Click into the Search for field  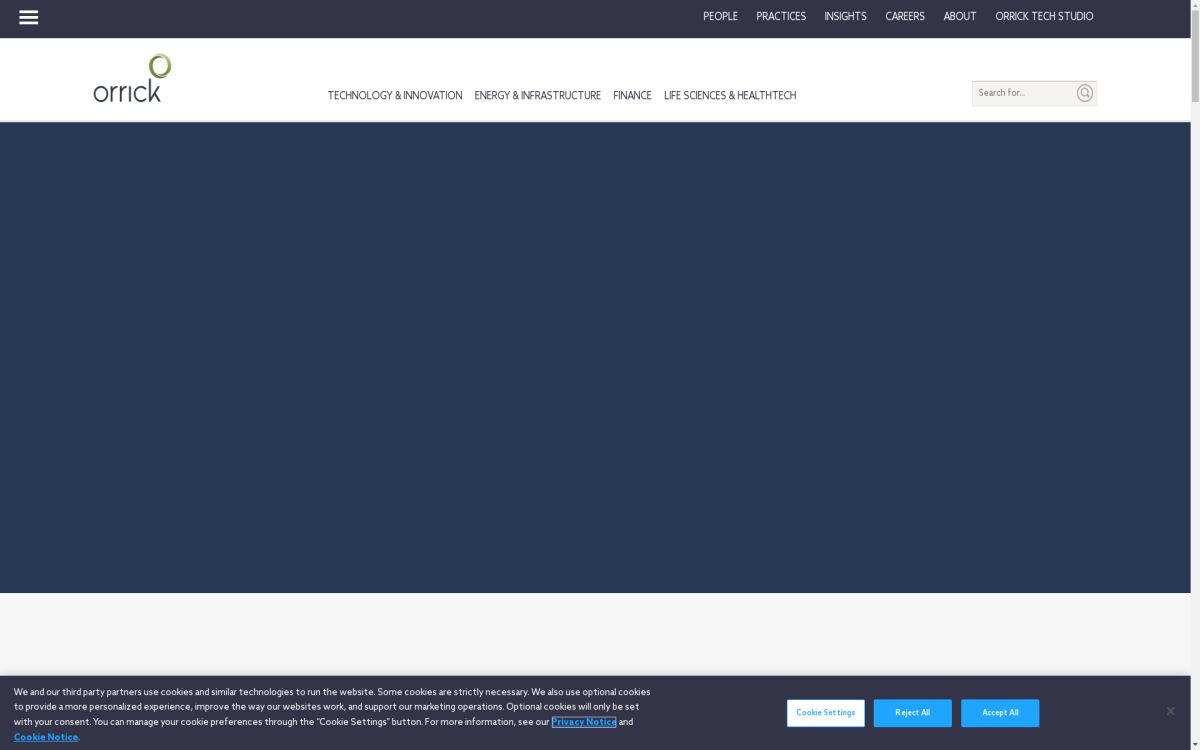tap(1022, 93)
